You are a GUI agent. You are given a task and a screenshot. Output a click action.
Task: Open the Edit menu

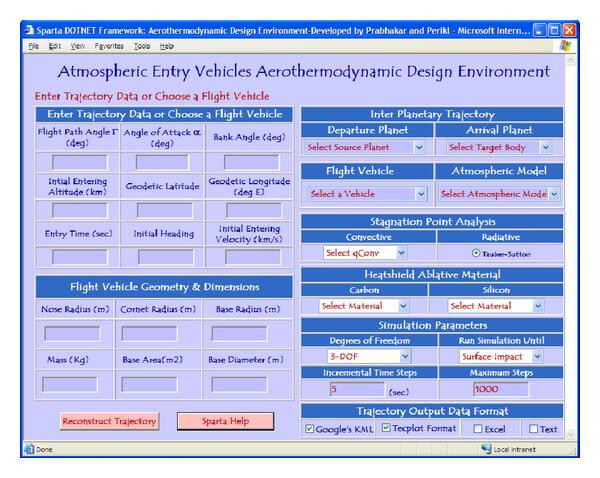click(x=55, y=46)
